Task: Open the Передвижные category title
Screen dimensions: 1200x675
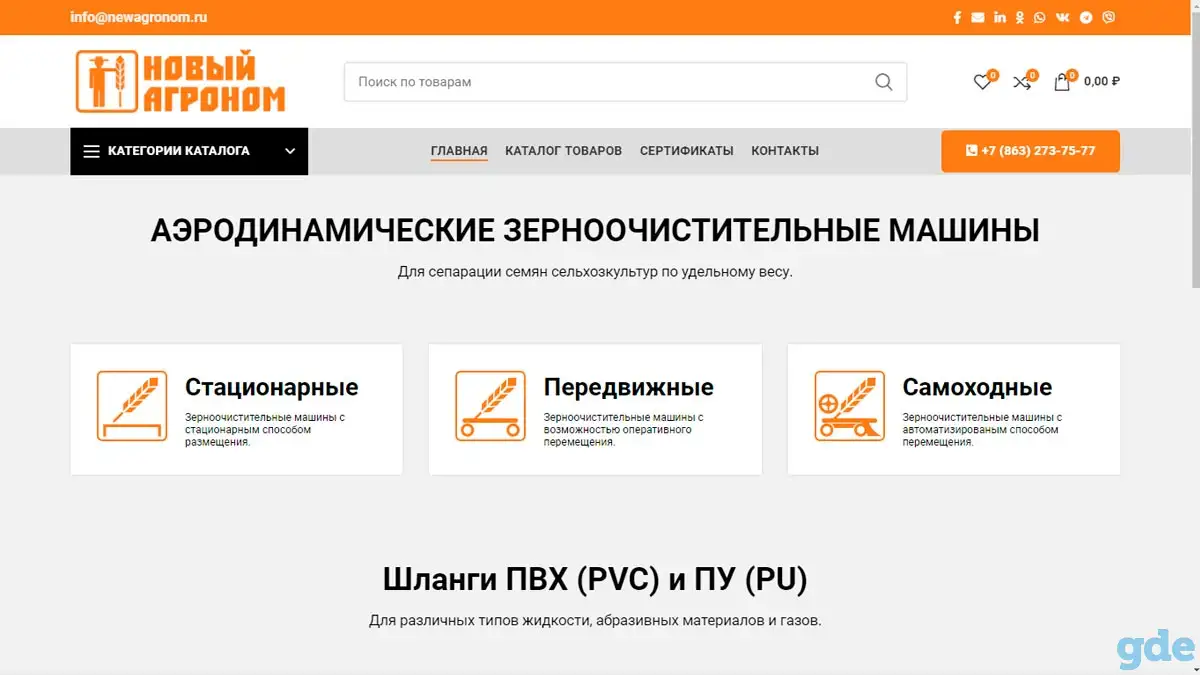Action: point(628,387)
